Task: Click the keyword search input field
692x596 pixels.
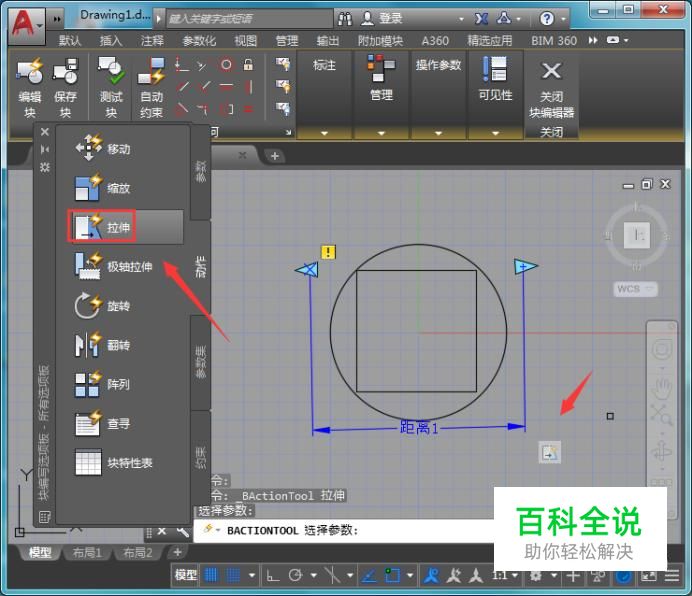Action: coord(249,19)
